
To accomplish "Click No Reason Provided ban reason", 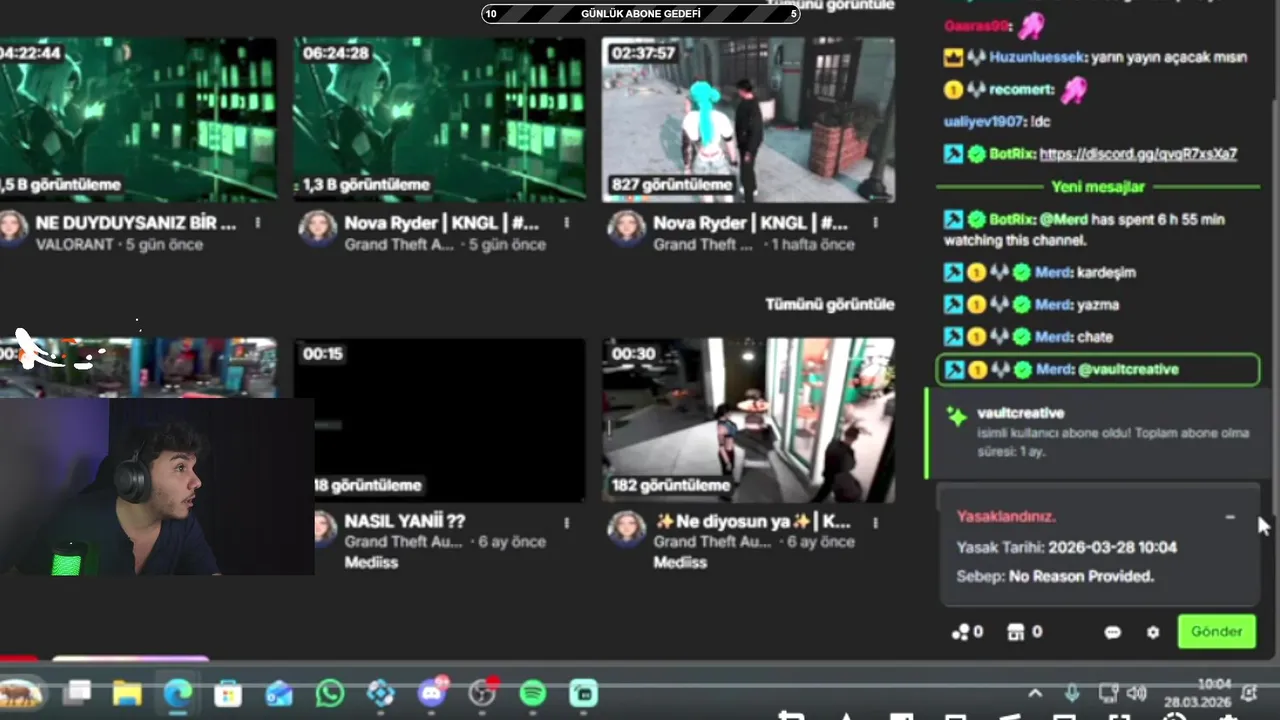I will [x=1081, y=576].
